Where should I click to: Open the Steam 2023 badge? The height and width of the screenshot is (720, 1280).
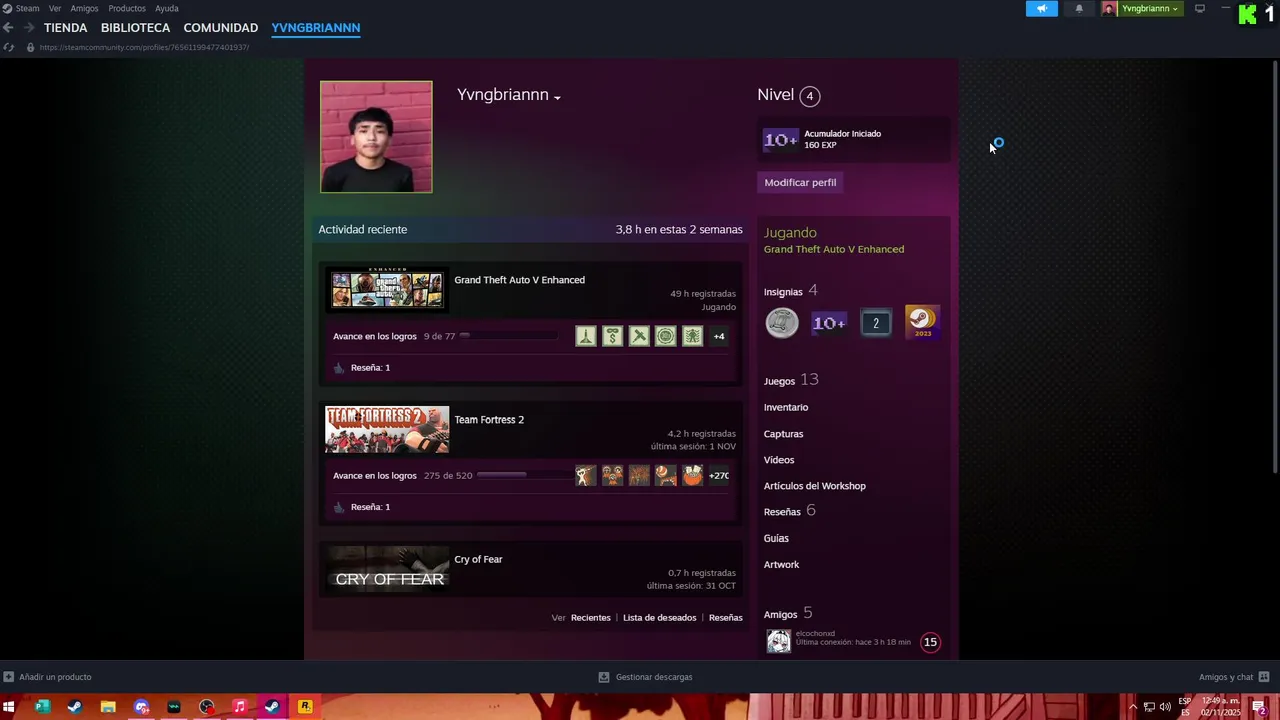[922, 322]
